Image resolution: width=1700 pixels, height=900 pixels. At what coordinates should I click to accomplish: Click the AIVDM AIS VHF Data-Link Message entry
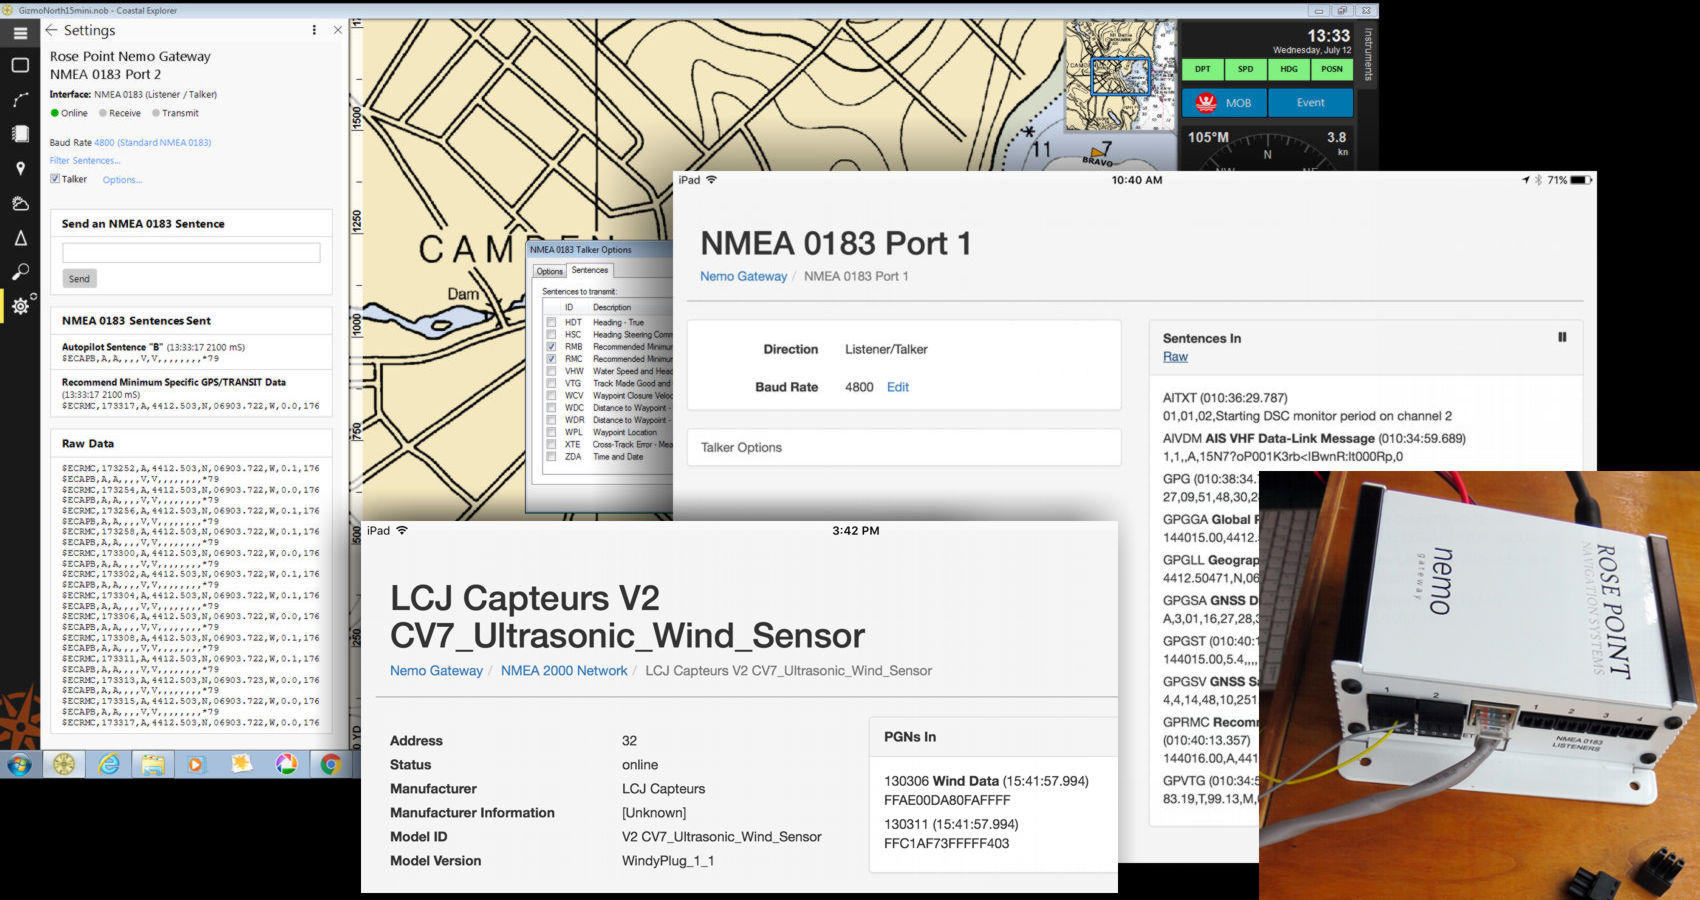tap(1314, 447)
